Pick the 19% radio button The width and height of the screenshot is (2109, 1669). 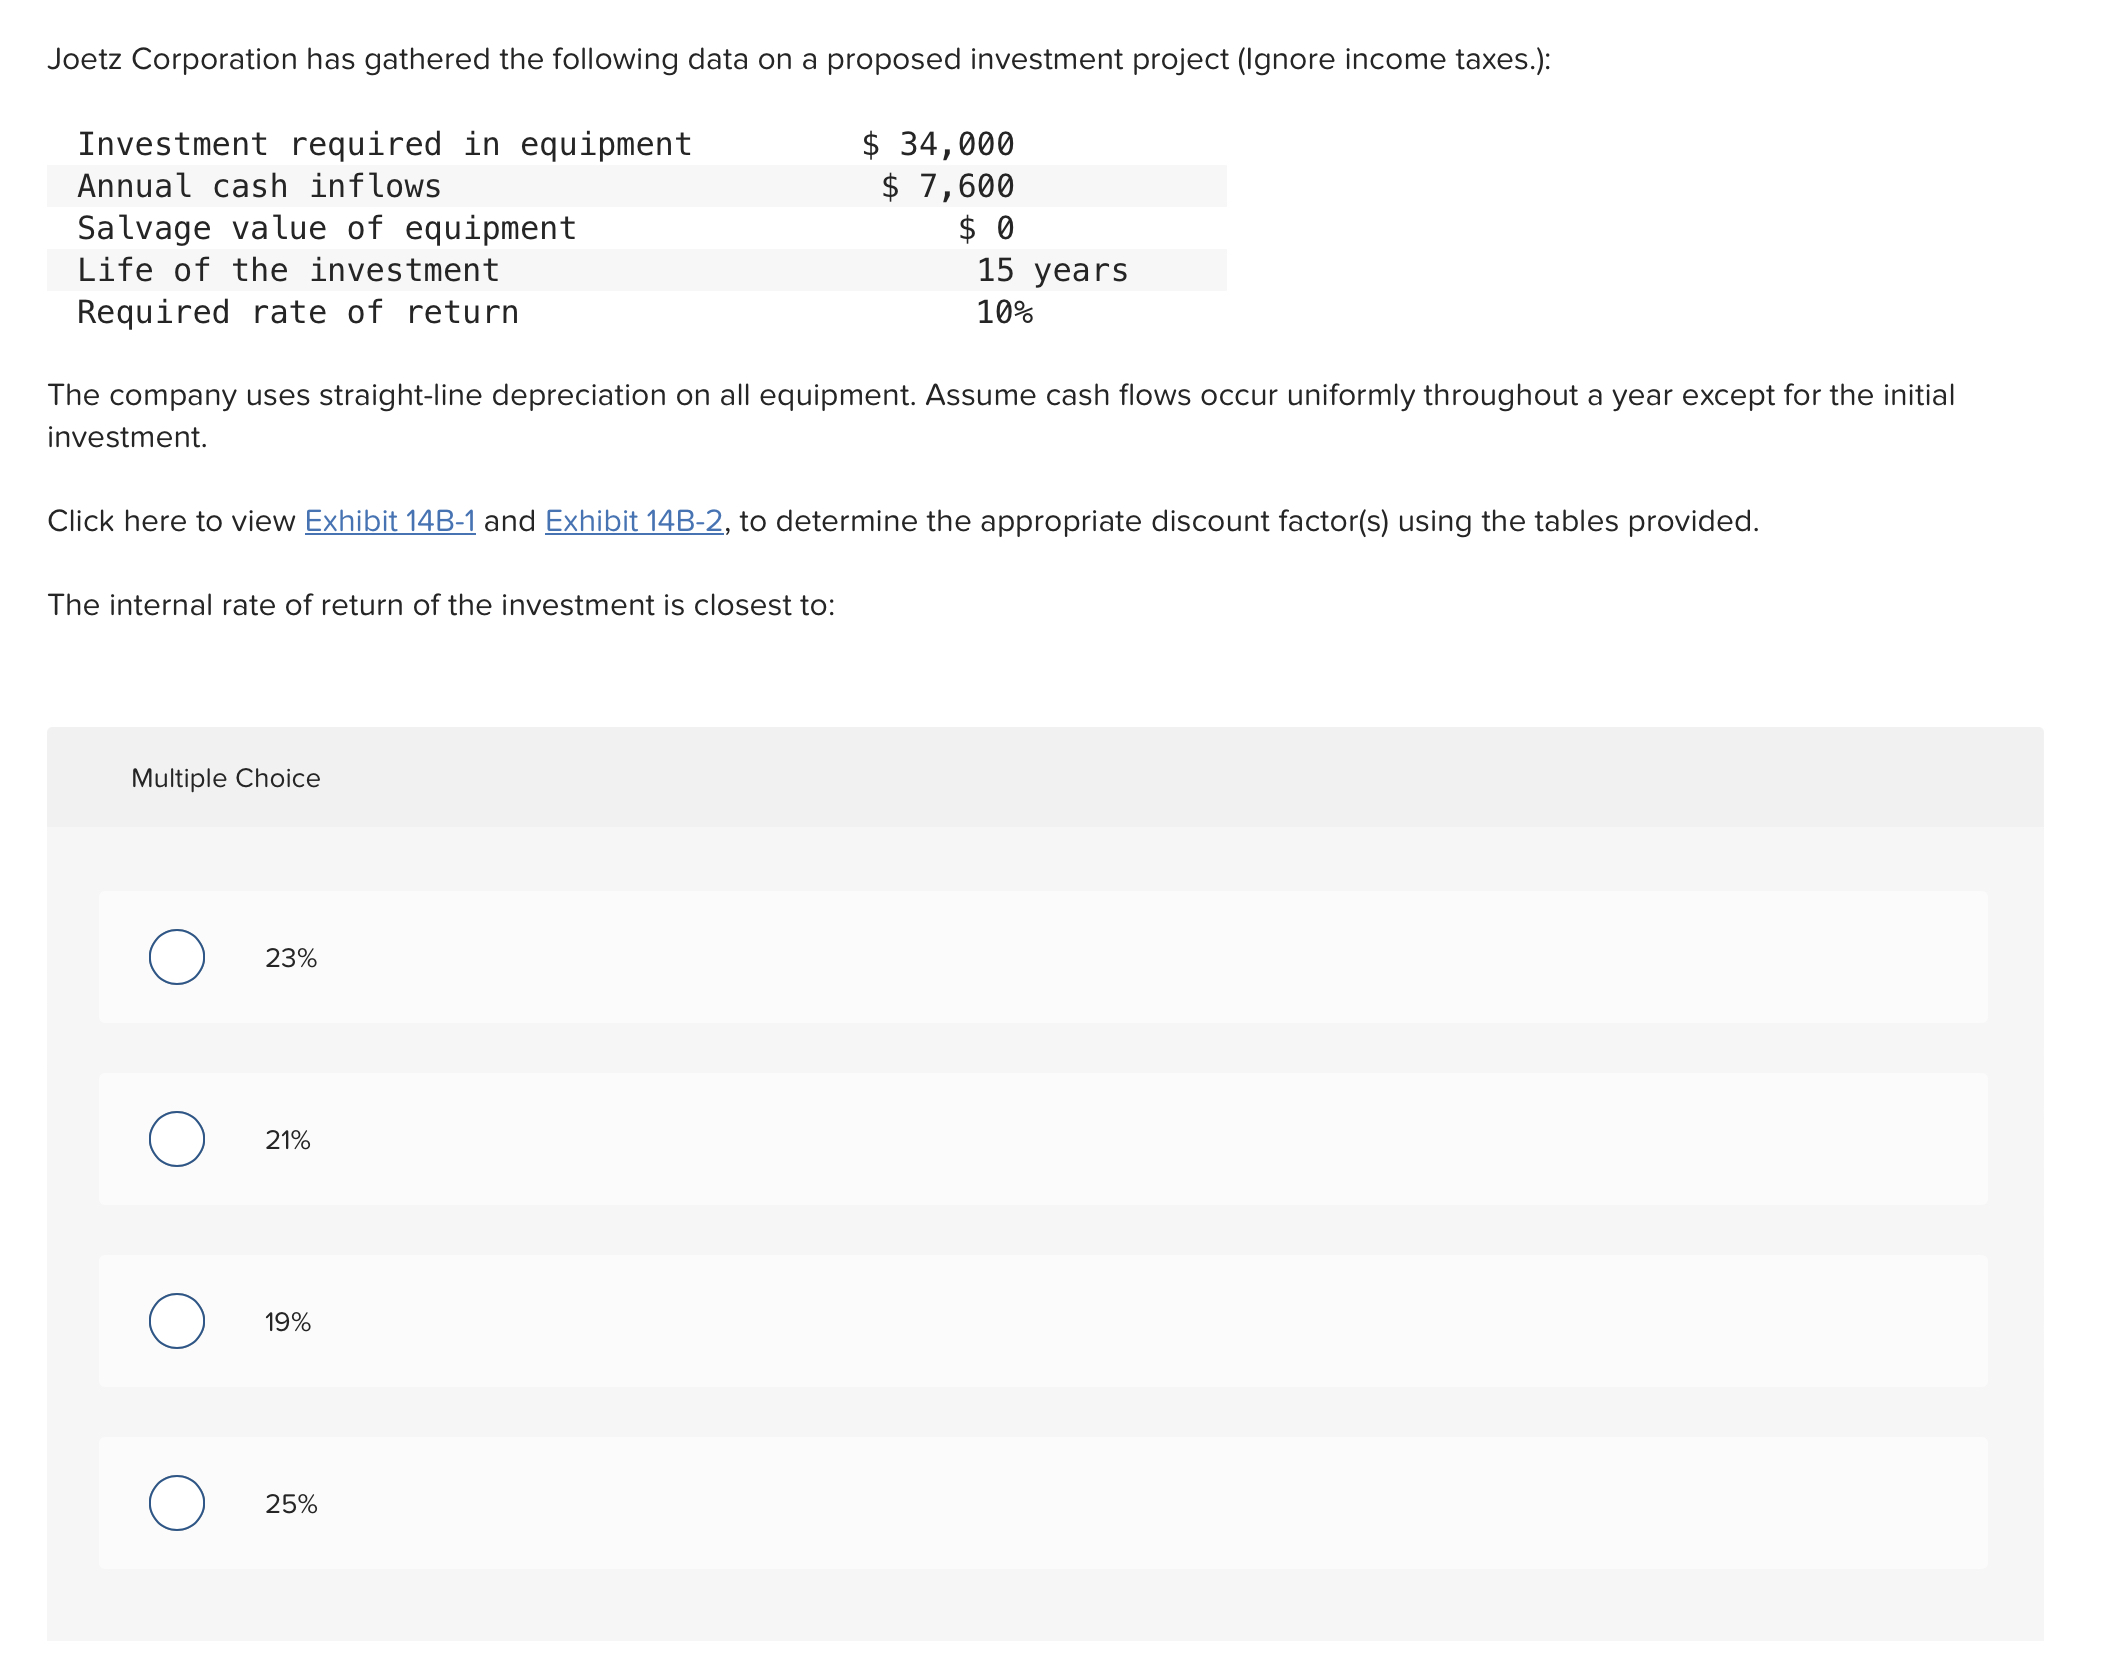point(177,1321)
